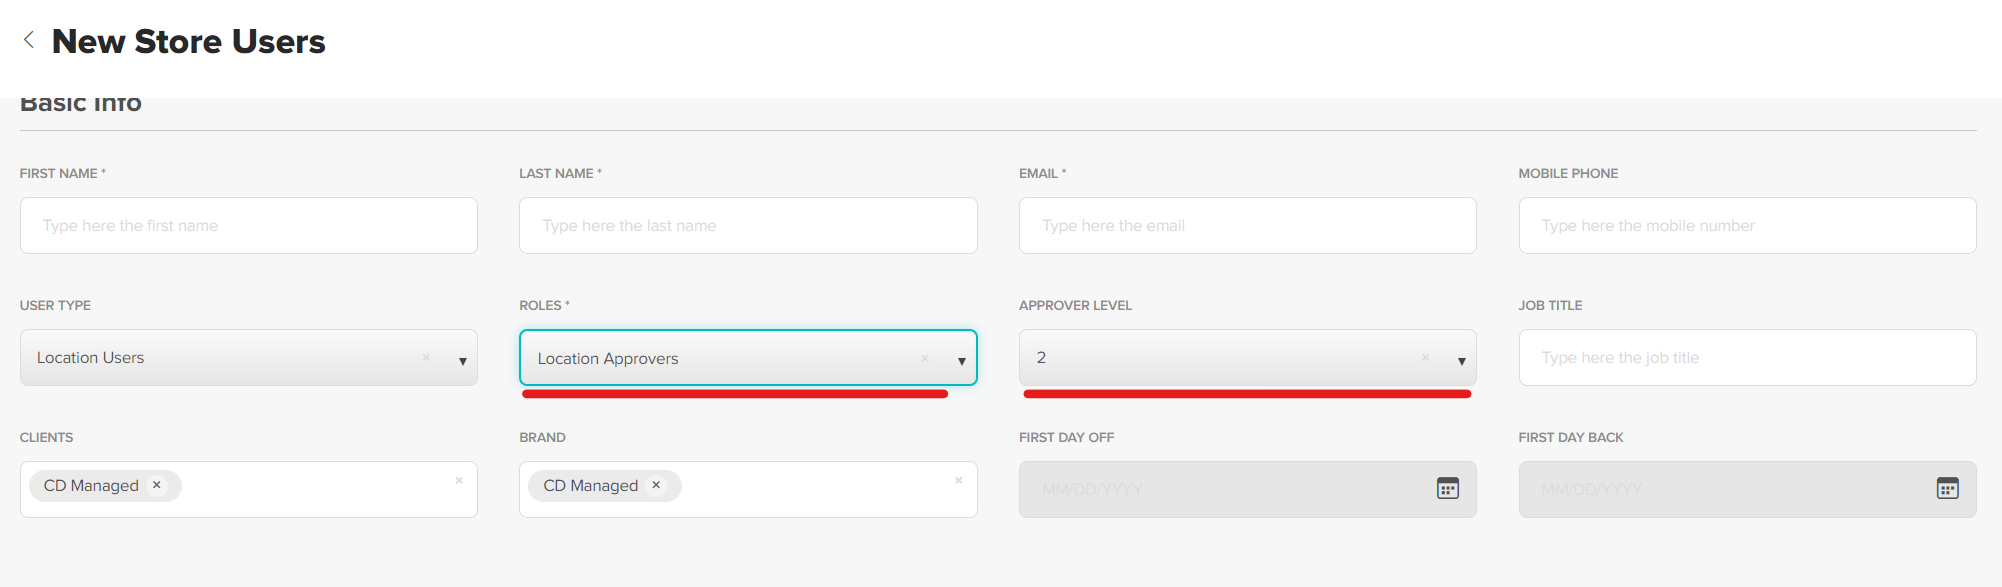Click the First Day Back date field

pyautogui.click(x=1720, y=489)
